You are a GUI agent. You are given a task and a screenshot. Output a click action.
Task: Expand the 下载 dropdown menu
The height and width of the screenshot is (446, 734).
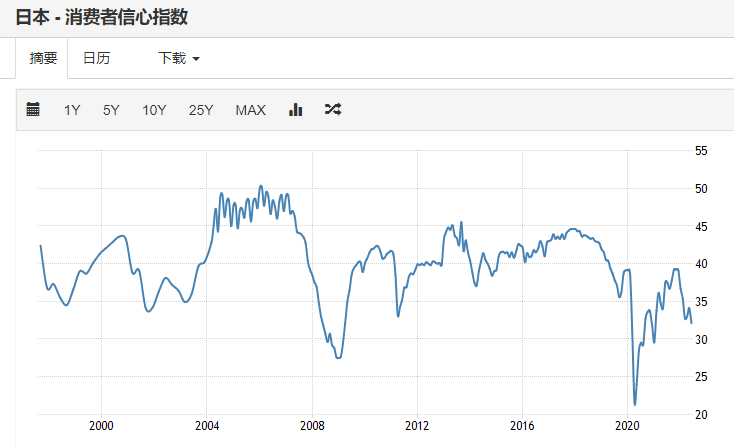179,58
